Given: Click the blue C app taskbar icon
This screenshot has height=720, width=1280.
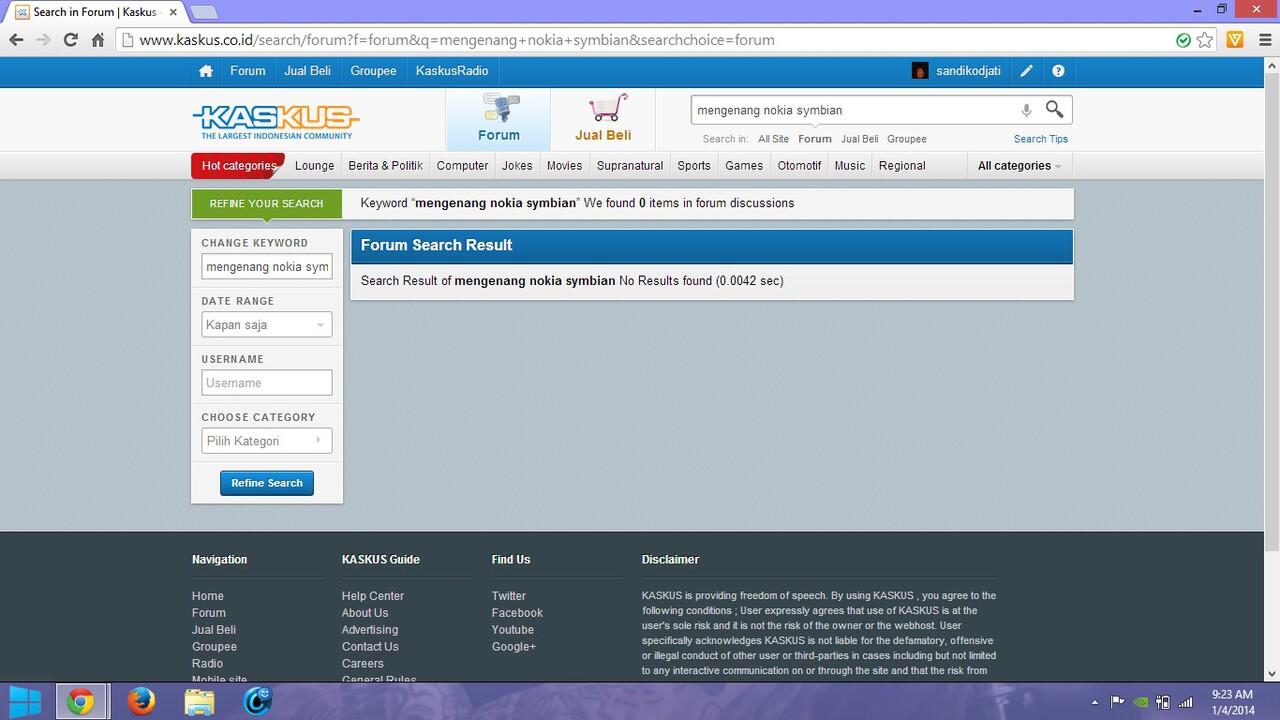Looking at the screenshot, I should [x=258, y=702].
